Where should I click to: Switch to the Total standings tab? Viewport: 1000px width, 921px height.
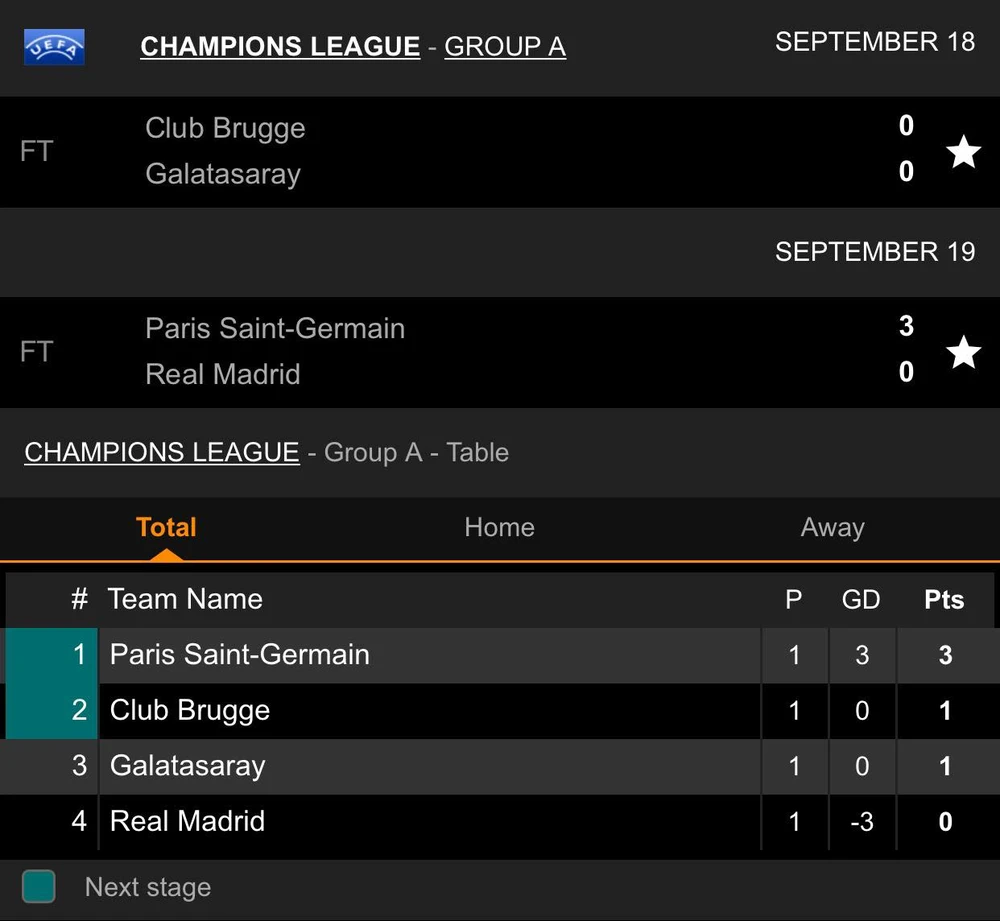tap(166, 527)
